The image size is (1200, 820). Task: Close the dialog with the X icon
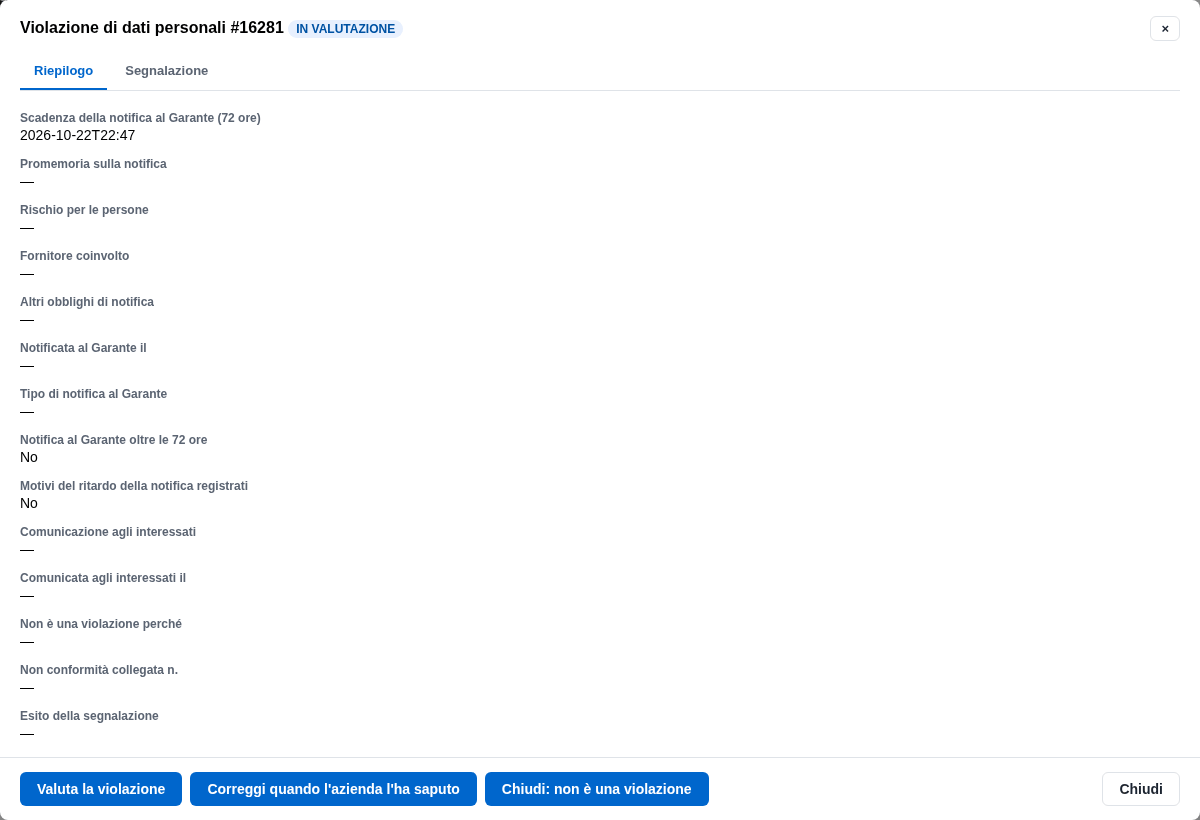[1165, 28]
